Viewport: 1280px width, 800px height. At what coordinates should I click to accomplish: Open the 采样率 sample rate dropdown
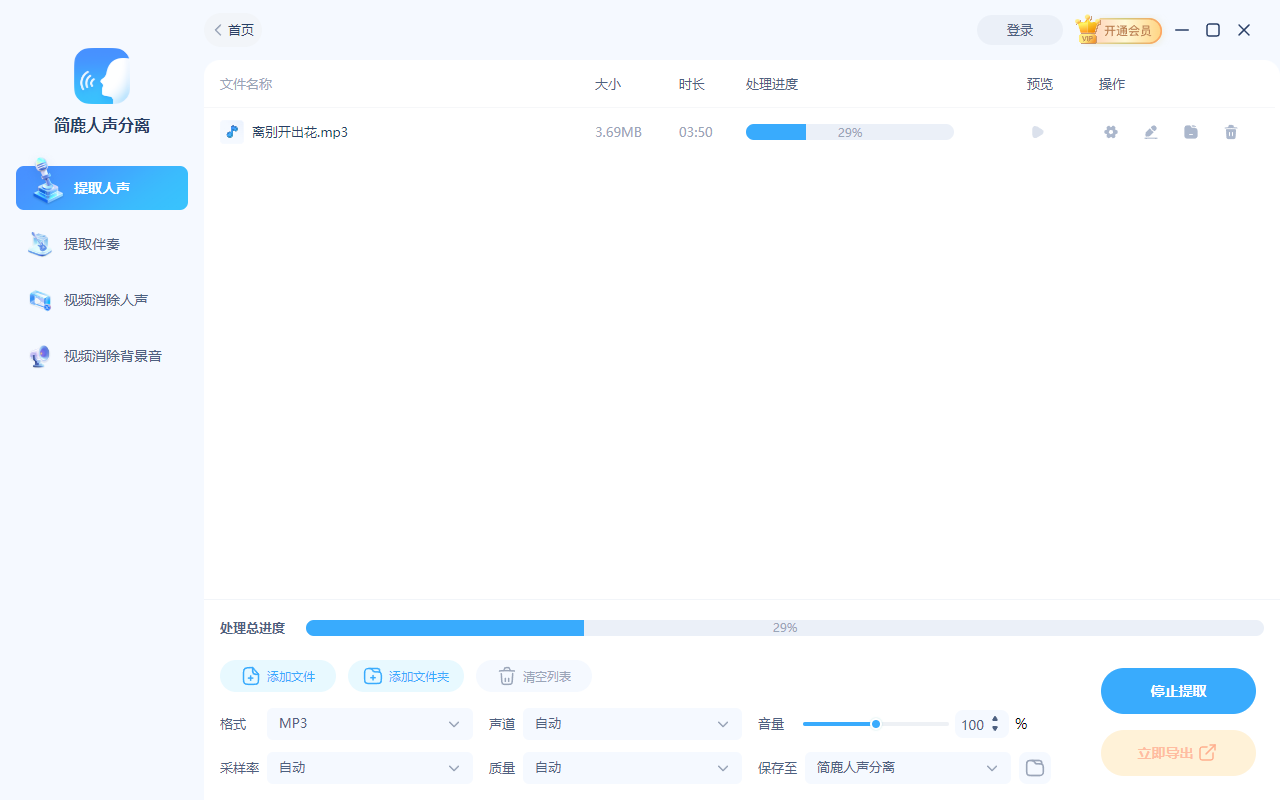(x=370, y=767)
